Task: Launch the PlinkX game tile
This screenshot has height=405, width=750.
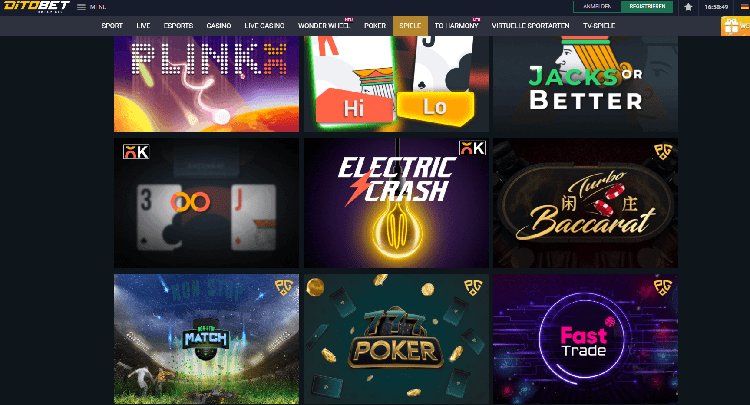Action: [206, 84]
